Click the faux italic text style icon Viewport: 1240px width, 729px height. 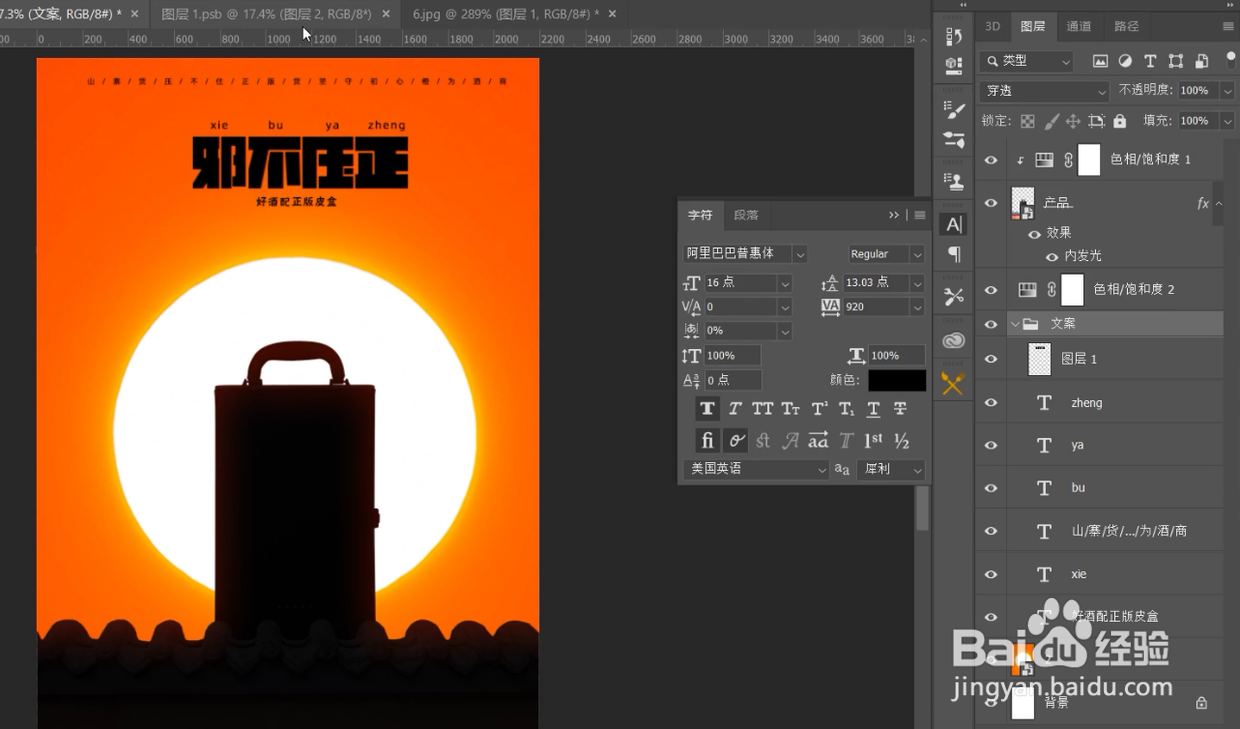pos(735,408)
